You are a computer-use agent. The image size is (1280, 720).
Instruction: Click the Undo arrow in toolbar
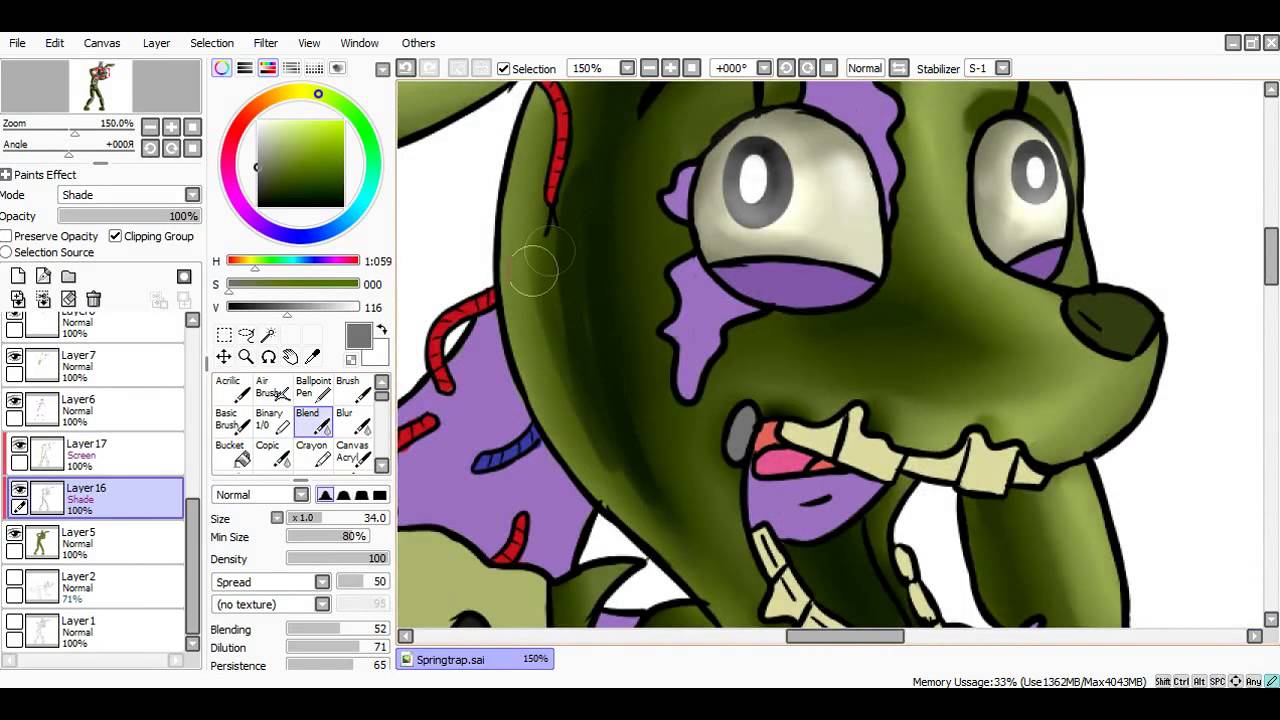click(406, 68)
